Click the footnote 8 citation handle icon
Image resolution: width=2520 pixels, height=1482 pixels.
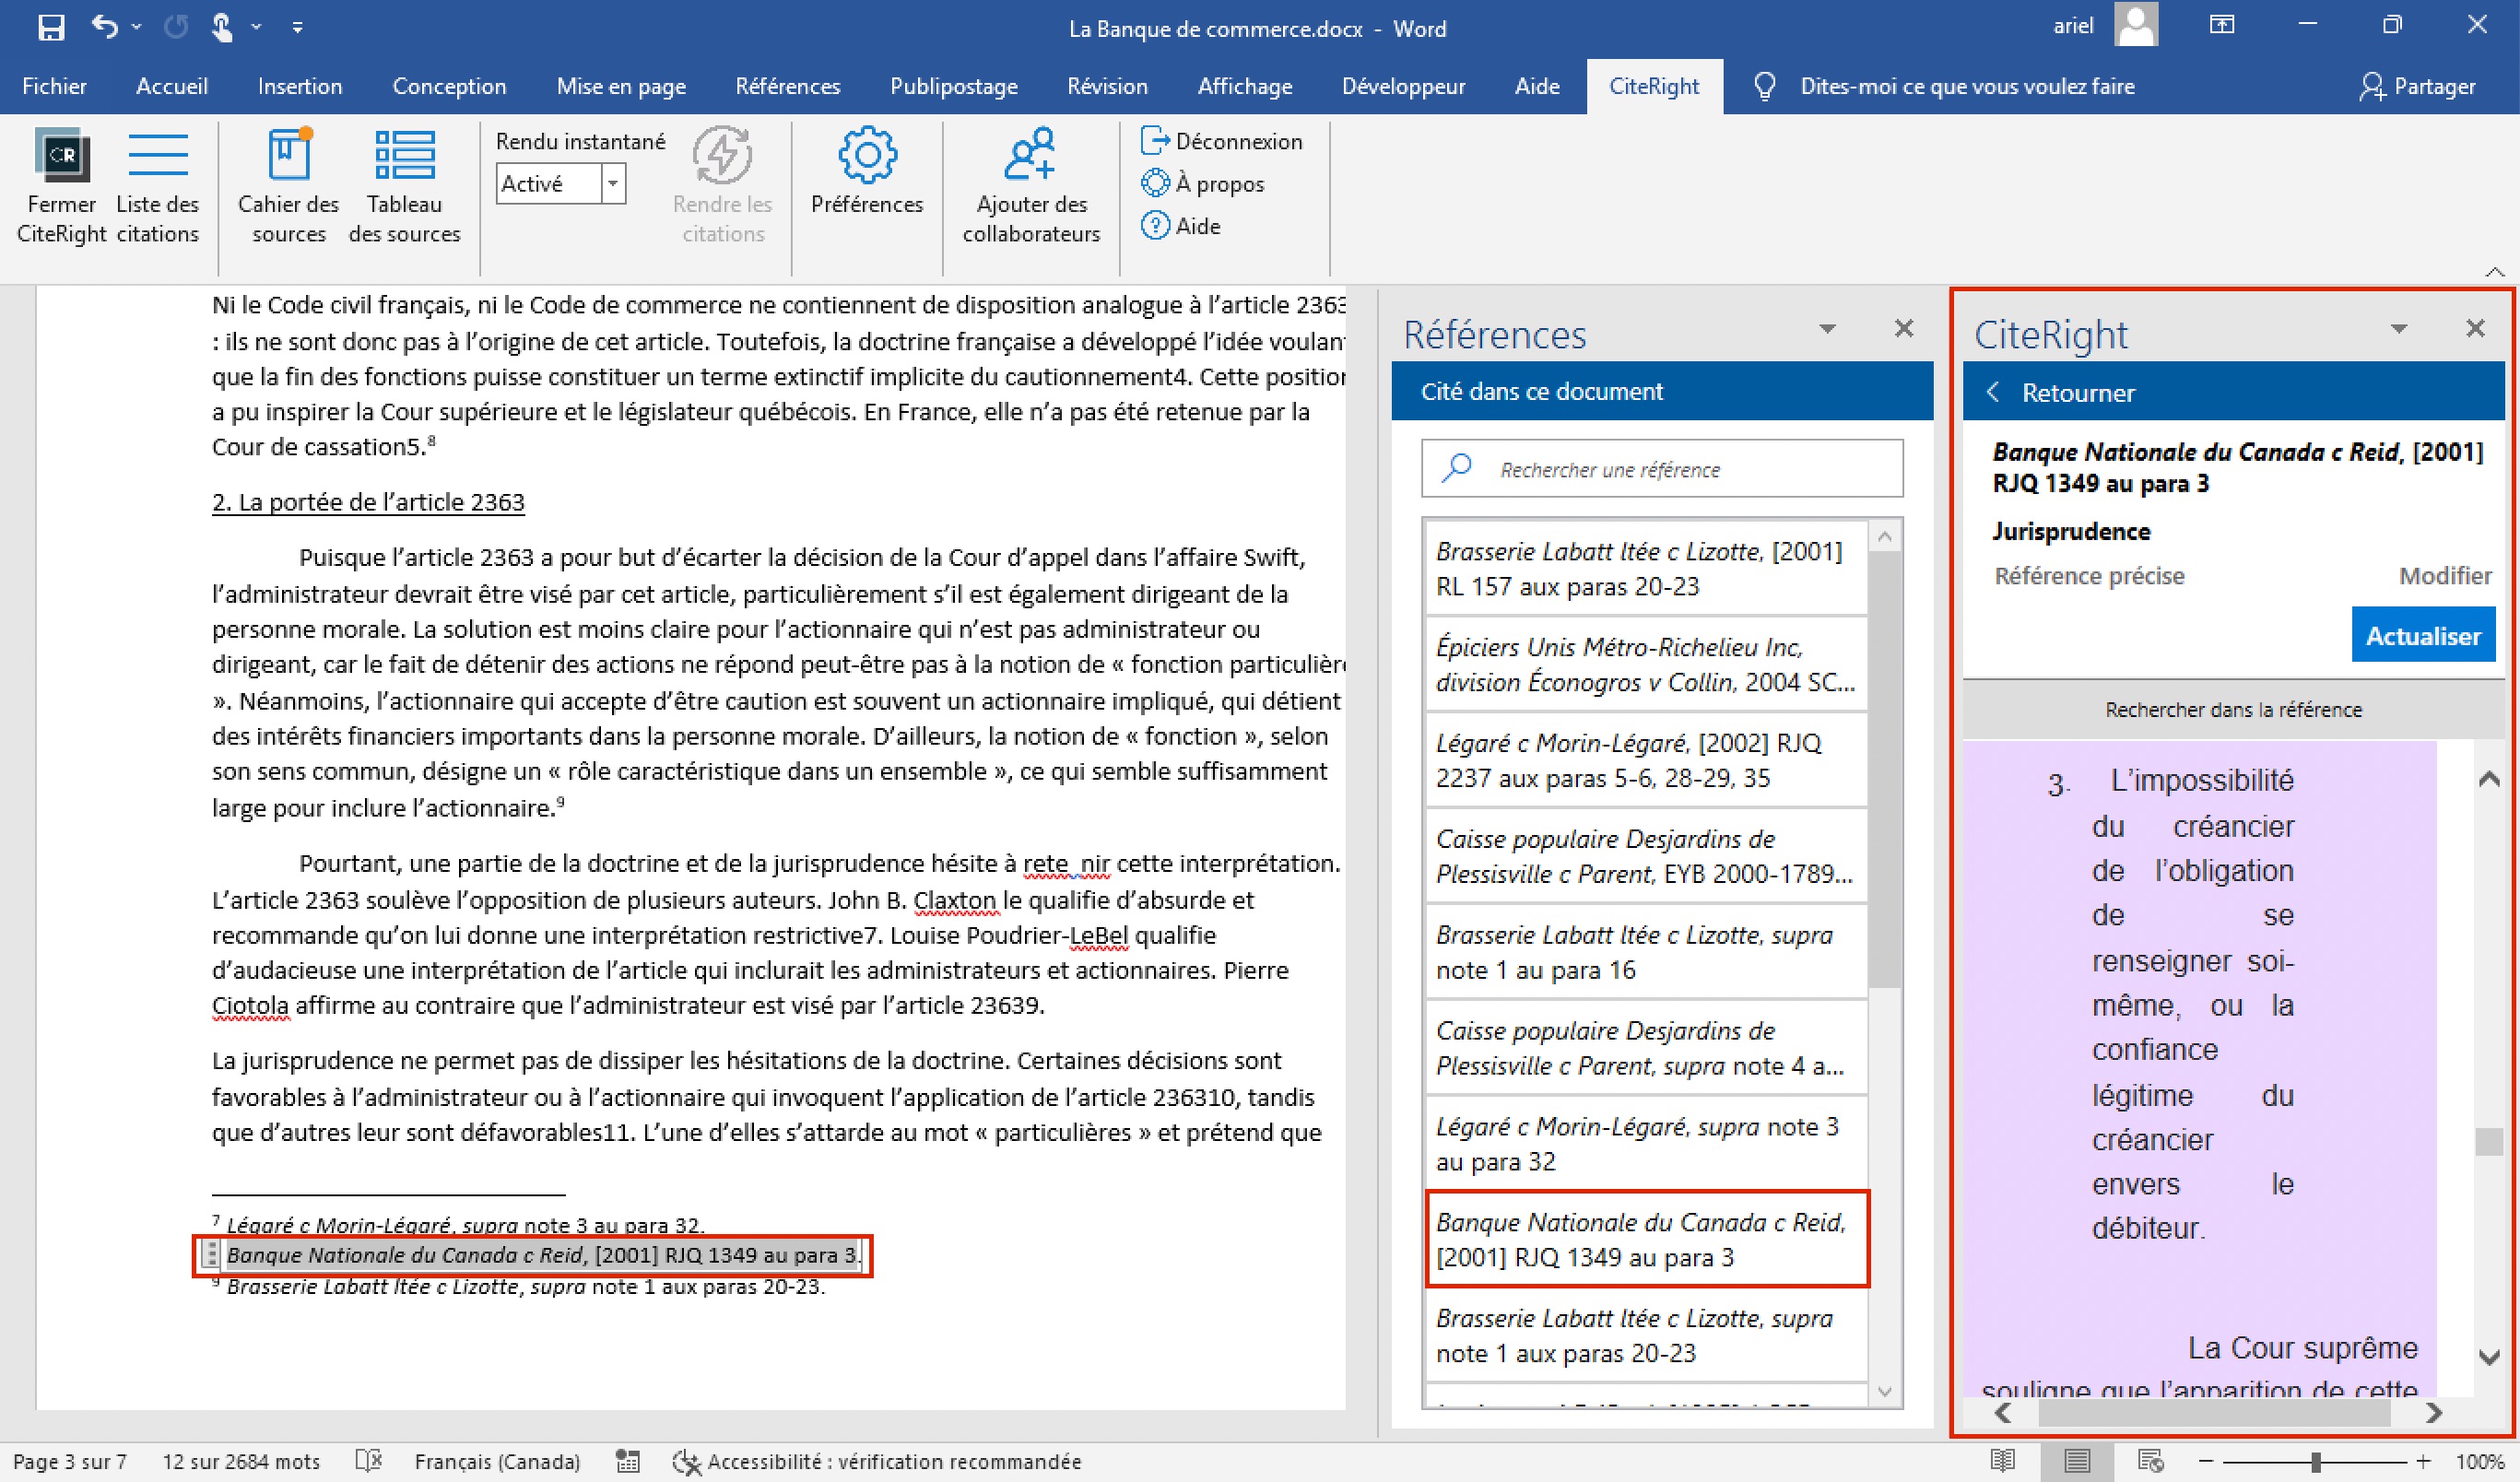210,1254
